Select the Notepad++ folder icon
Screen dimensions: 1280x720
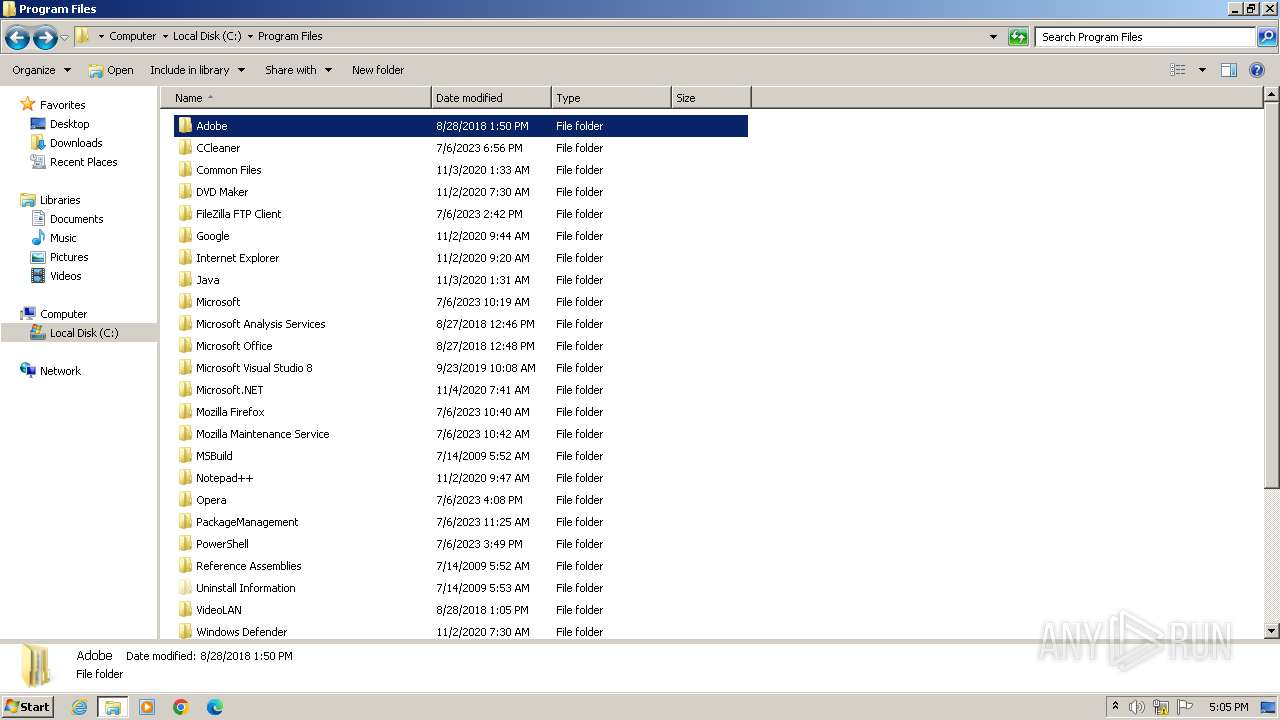click(185, 478)
